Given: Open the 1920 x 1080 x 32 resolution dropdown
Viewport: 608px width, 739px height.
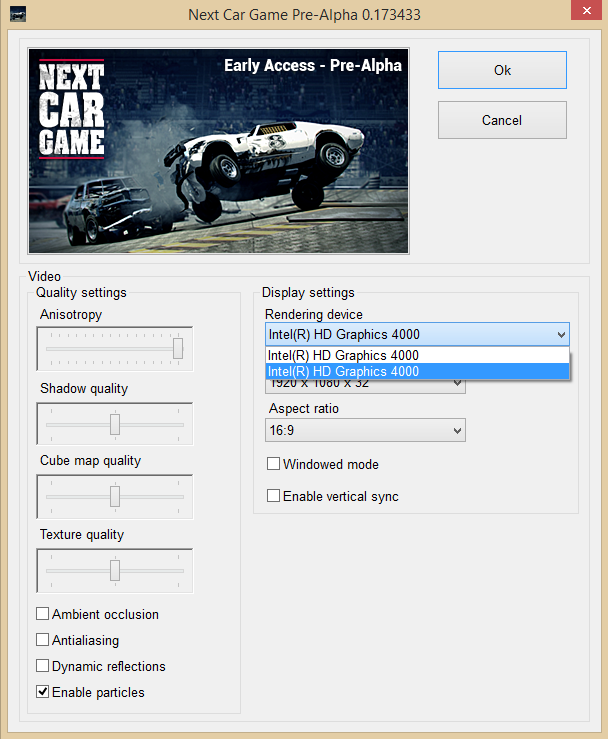Looking at the screenshot, I should coord(365,386).
